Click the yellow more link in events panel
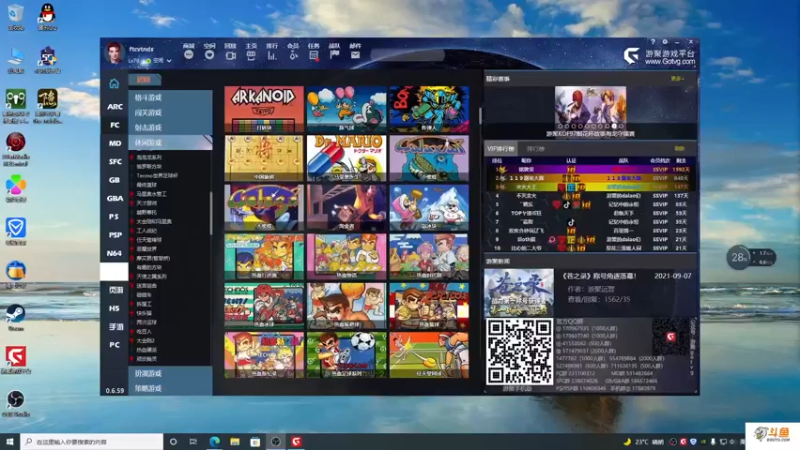The width and height of the screenshot is (800, 450). (677, 79)
